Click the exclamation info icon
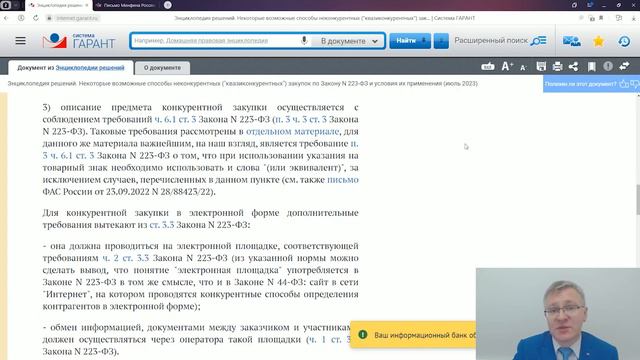Image resolution: width=640 pixels, height=360 pixels. pyautogui.click(x=608, y=67)
